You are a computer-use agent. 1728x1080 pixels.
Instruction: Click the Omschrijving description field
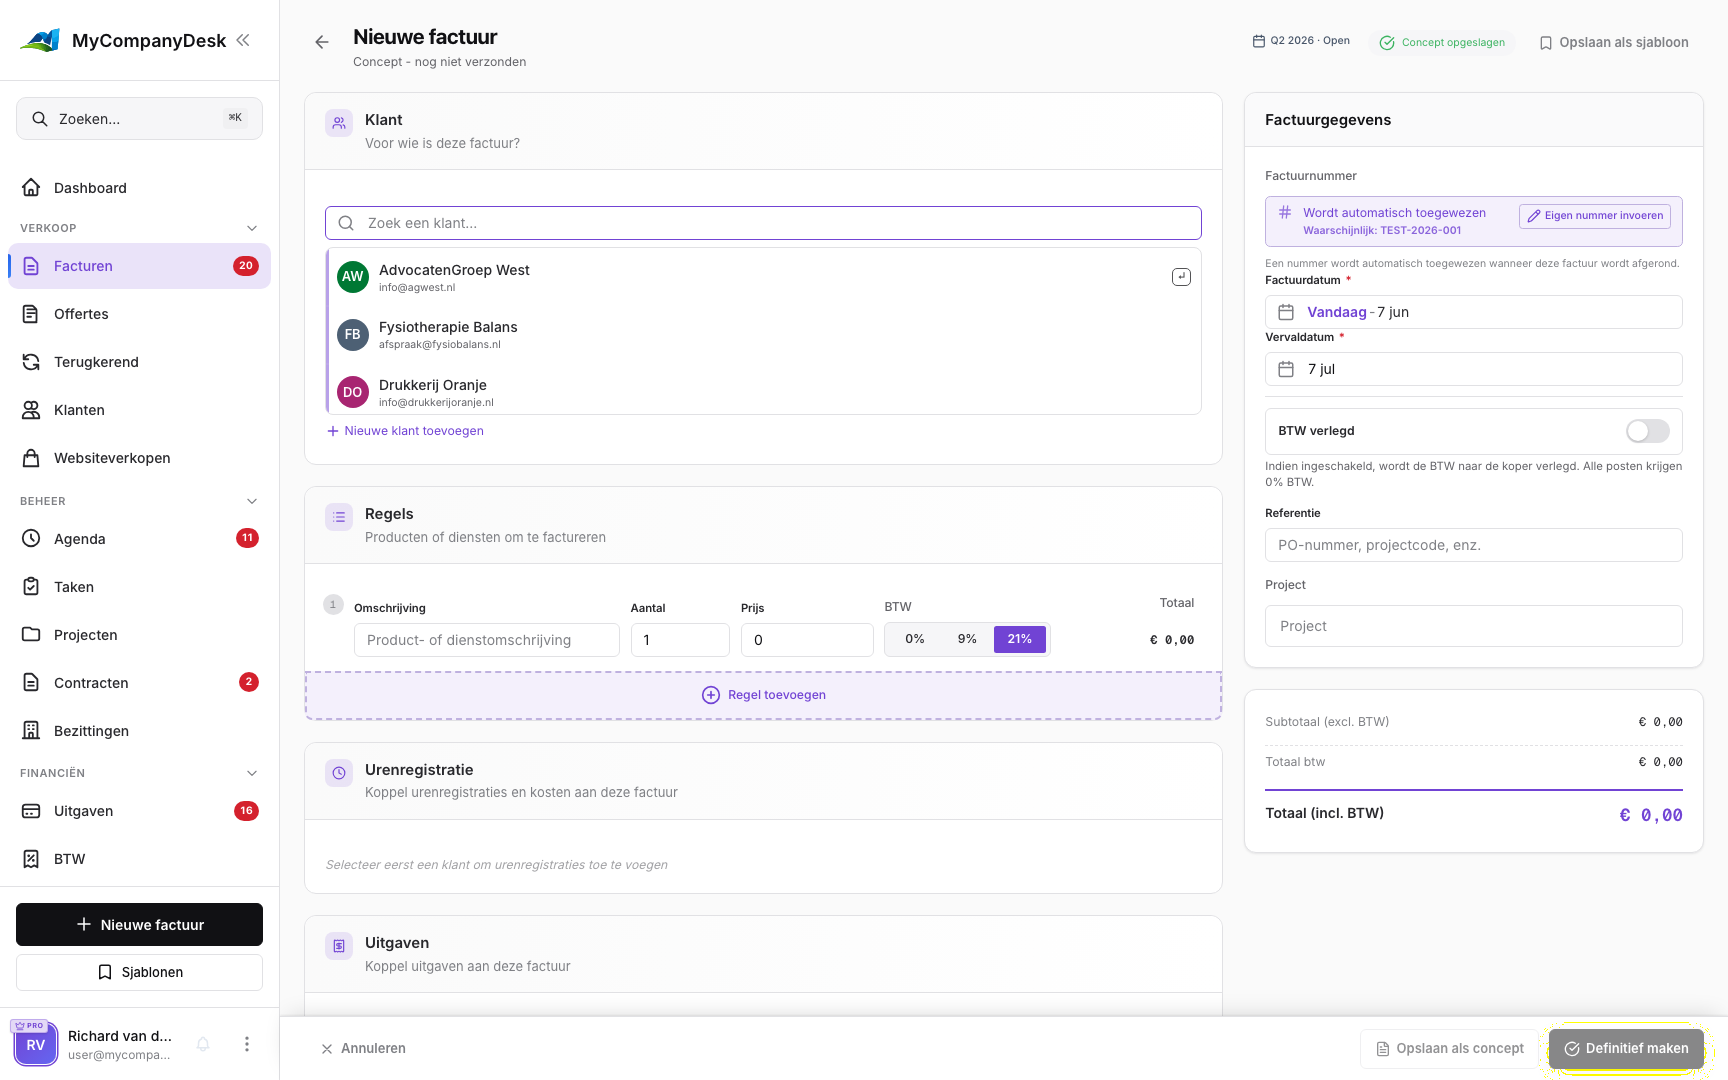point(487,640)
